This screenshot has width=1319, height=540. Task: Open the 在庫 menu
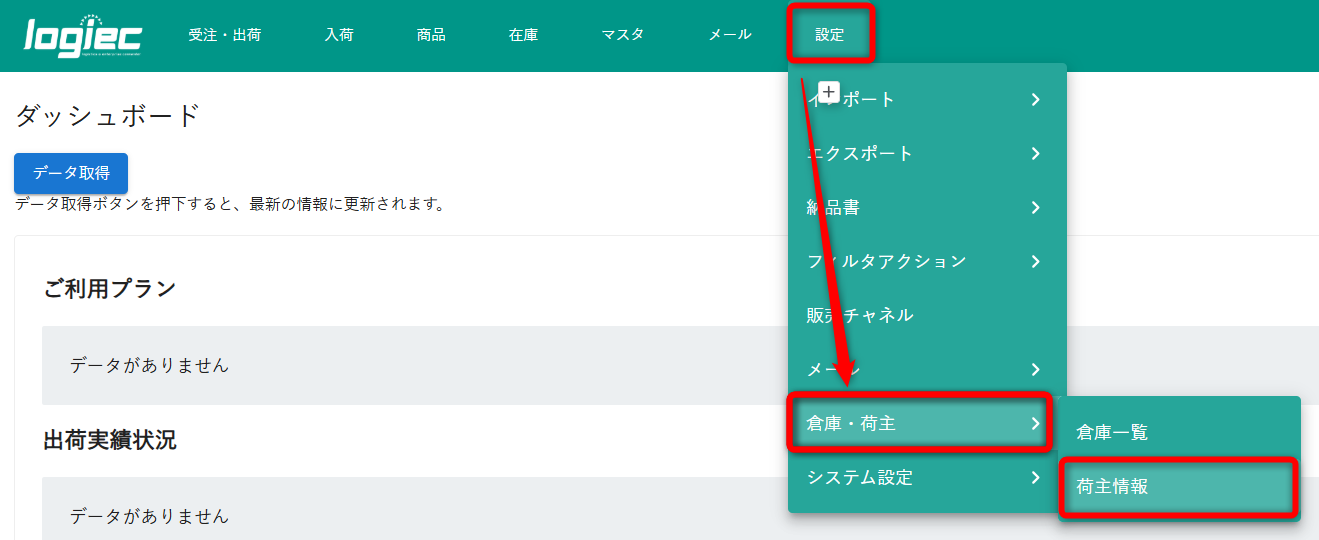523,35
